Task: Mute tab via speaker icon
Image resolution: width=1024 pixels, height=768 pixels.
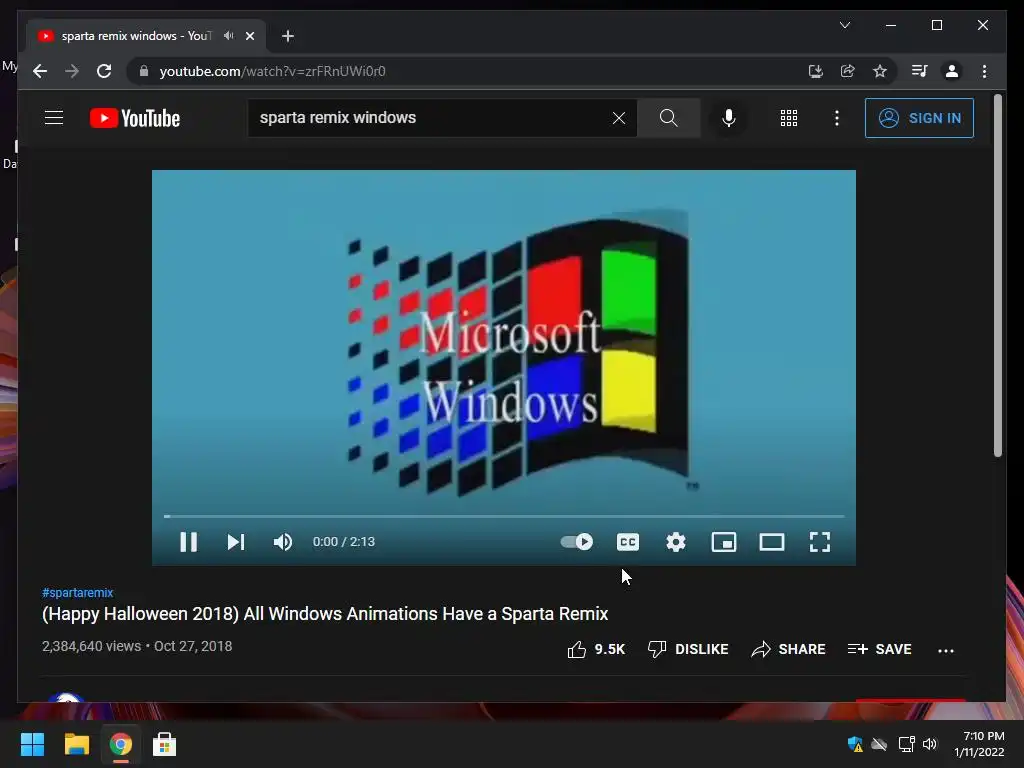Action: tap(229, 36)
